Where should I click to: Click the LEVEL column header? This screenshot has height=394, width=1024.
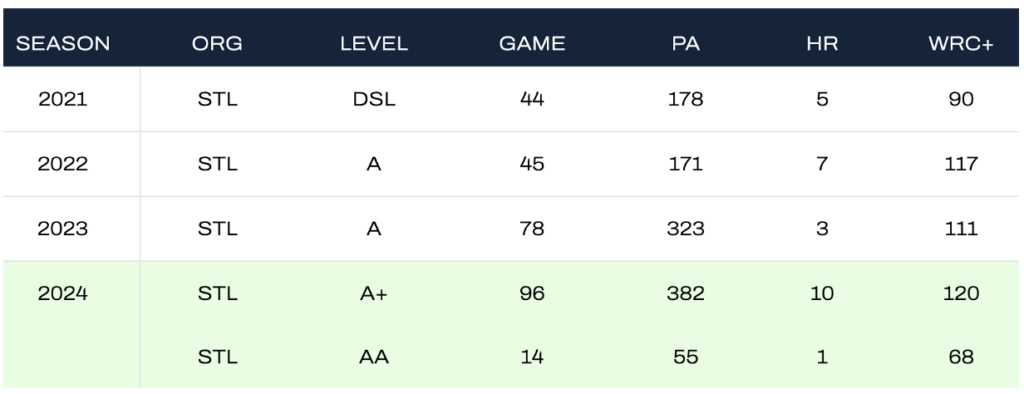pos(374,44)
